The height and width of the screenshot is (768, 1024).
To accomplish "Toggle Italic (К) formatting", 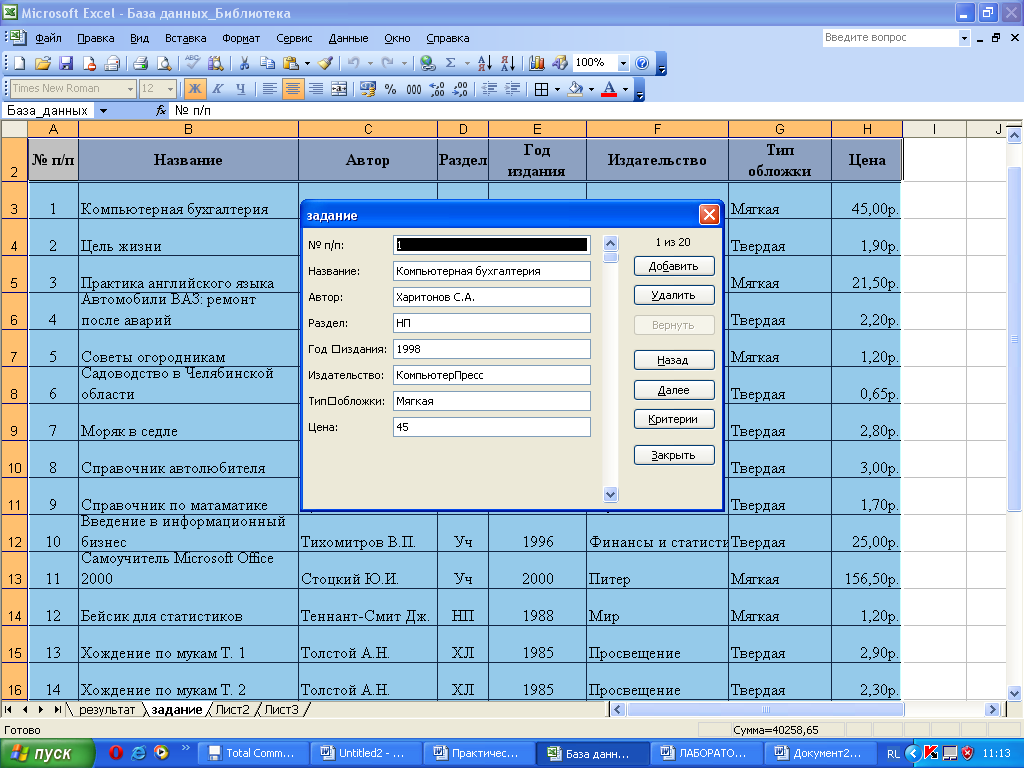I will (217, 89).
